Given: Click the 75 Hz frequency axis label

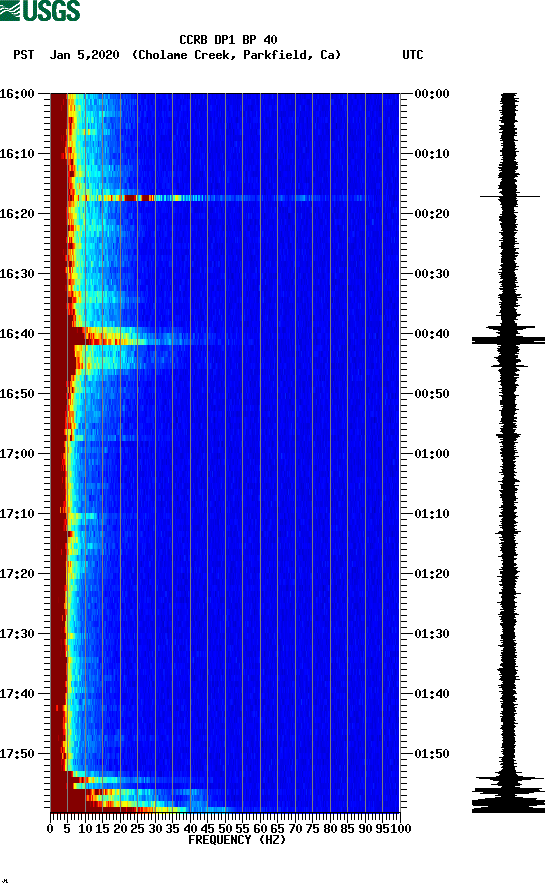Looking at the screenshot, I should pyautogui.click(x=312, y=829).
